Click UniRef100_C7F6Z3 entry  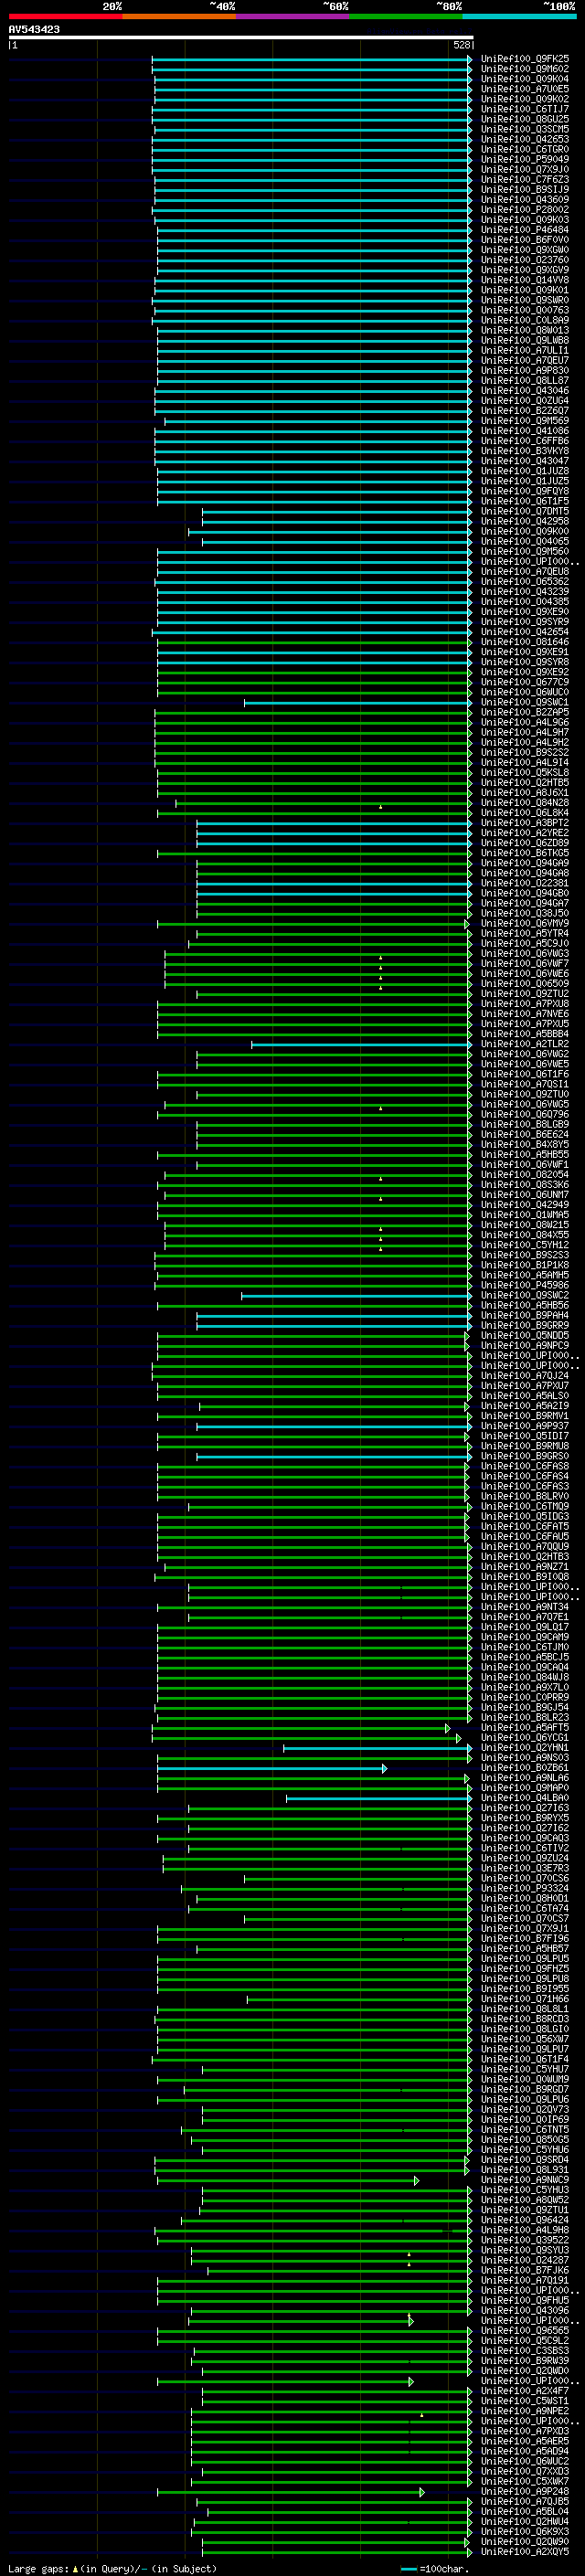[x=525, y=180]
